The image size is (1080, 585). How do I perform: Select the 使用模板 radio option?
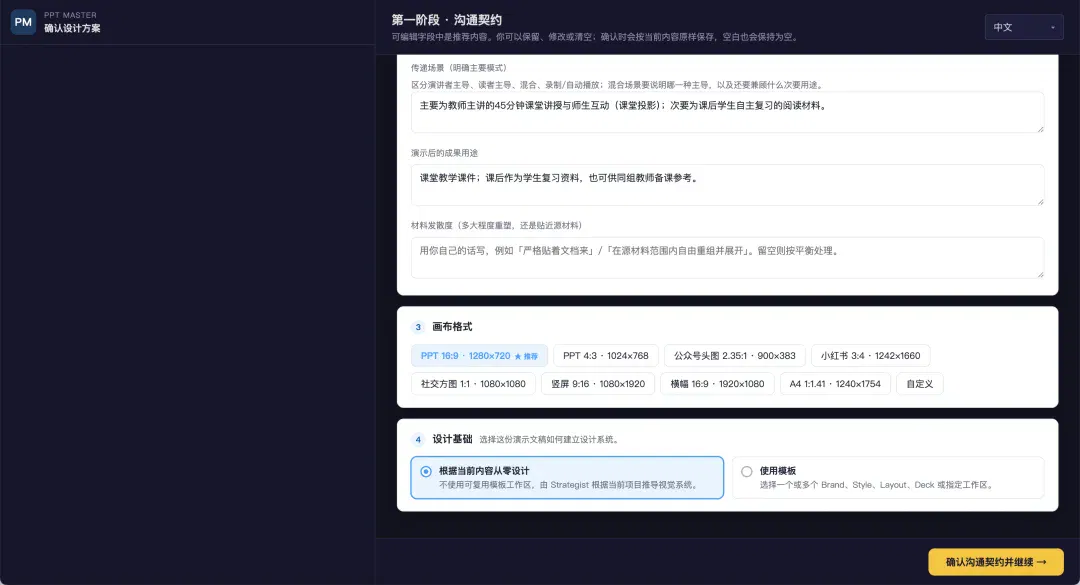tap(888, 478)
